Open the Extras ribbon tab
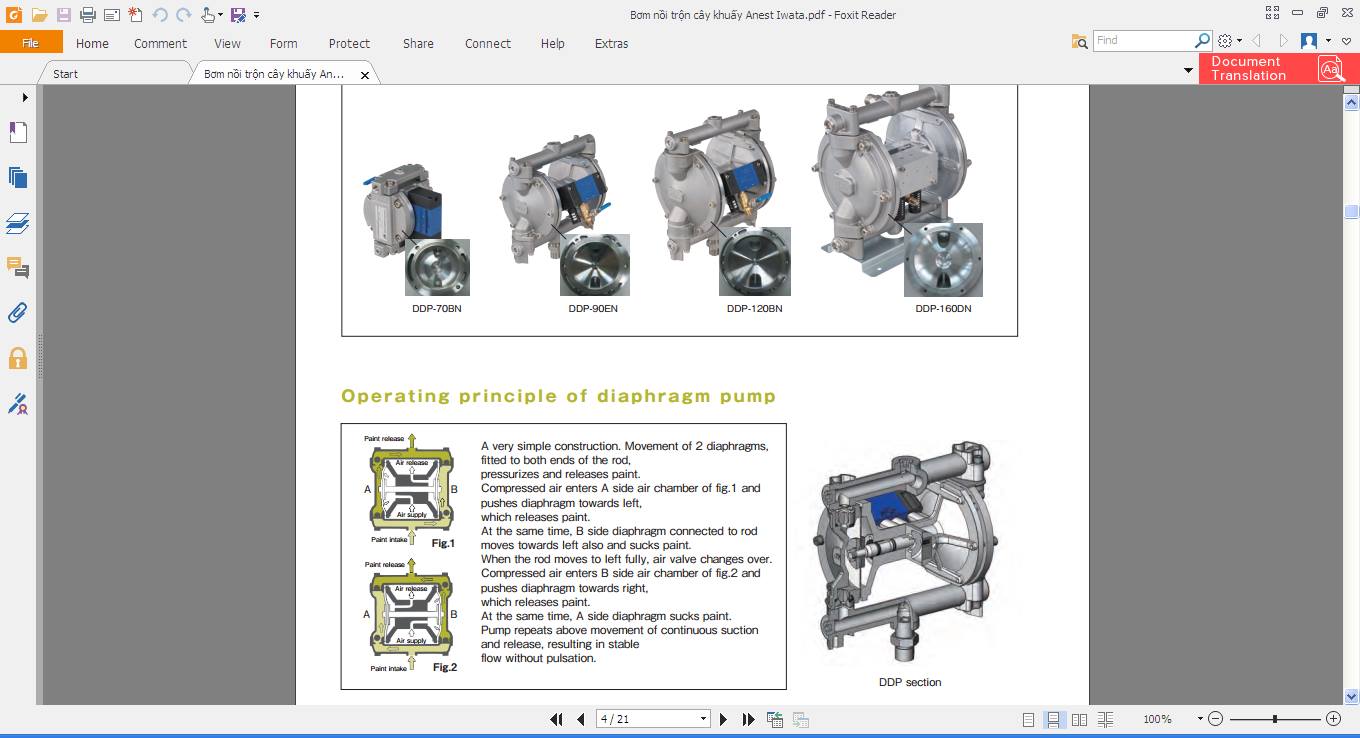 [x=611, y=43]
